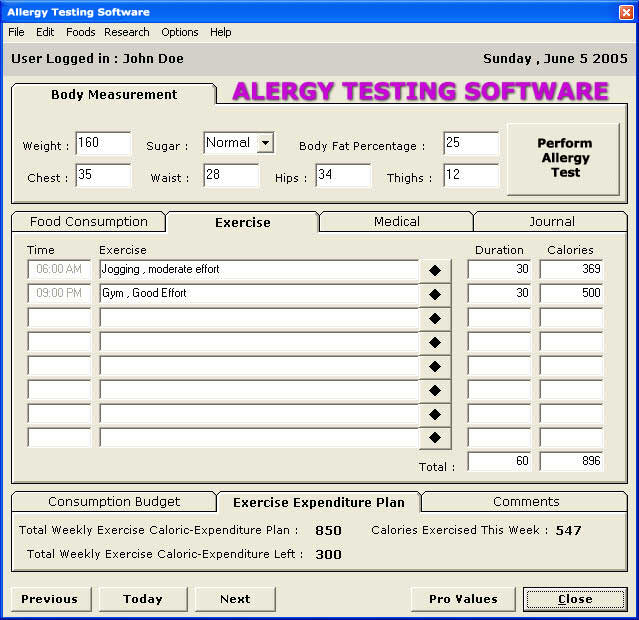
Task: Click calories field showing 500
Action: [x=571, y=293]
